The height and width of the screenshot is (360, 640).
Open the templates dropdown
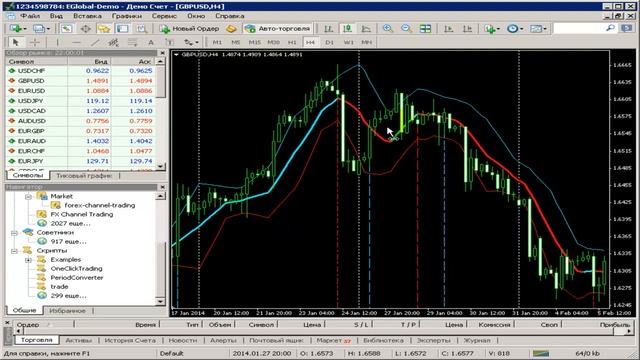(538, 29)
